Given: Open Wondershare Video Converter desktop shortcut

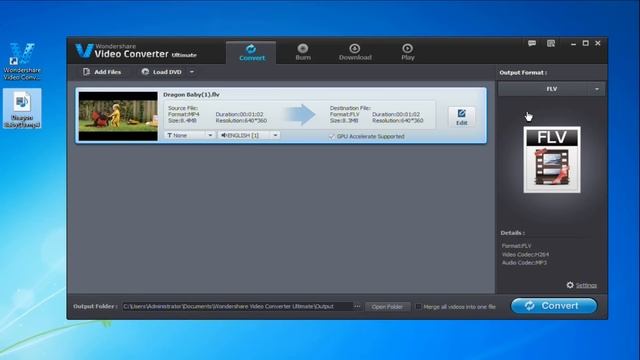Looking at the screenshot, I should point(22,61).
